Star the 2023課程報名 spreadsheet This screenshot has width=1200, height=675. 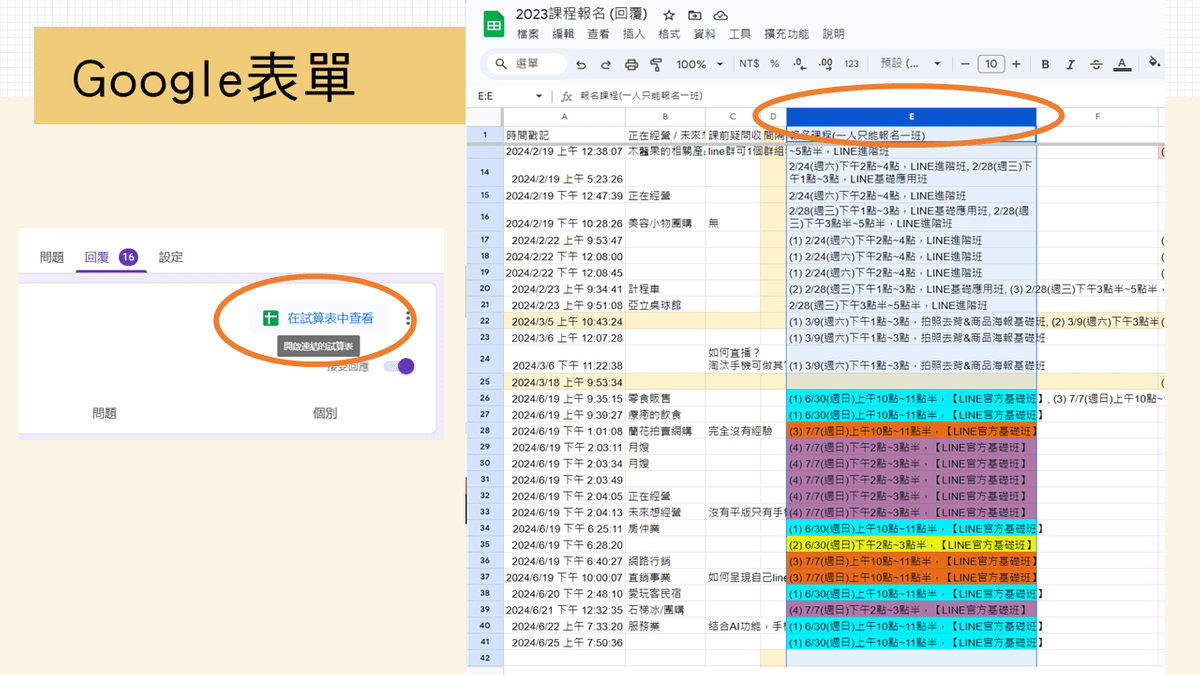[x=669, y=15]
